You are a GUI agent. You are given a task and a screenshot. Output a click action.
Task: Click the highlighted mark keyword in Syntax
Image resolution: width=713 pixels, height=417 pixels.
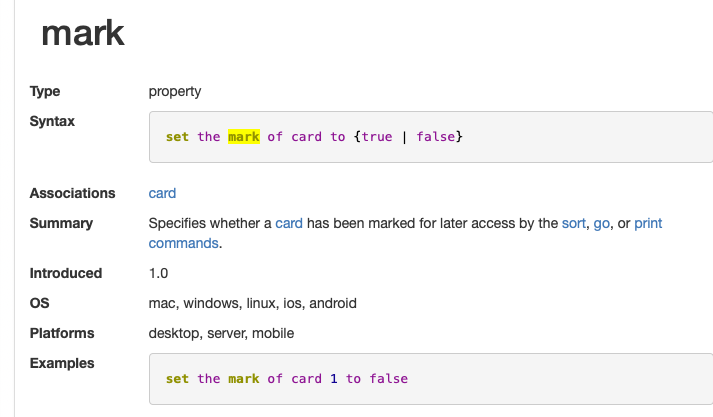[243, 137]
